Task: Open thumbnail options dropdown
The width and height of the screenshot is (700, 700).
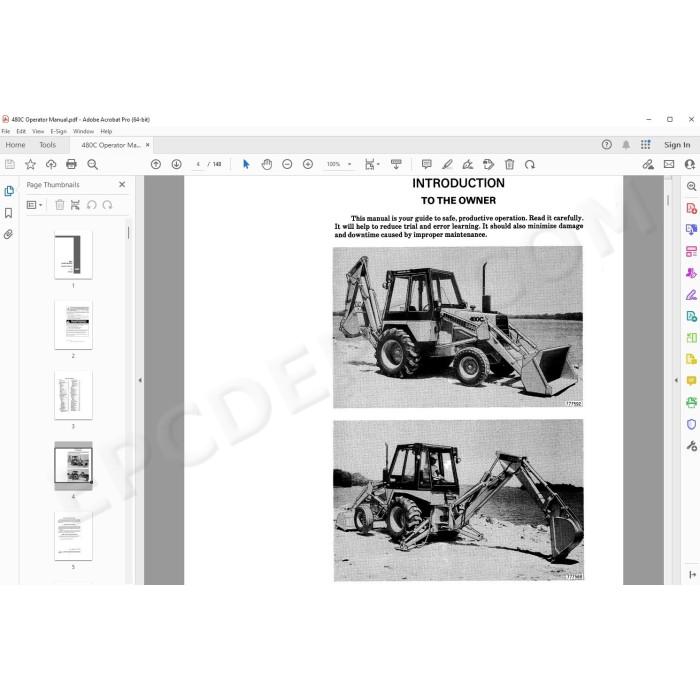Action: coord(34,205)
